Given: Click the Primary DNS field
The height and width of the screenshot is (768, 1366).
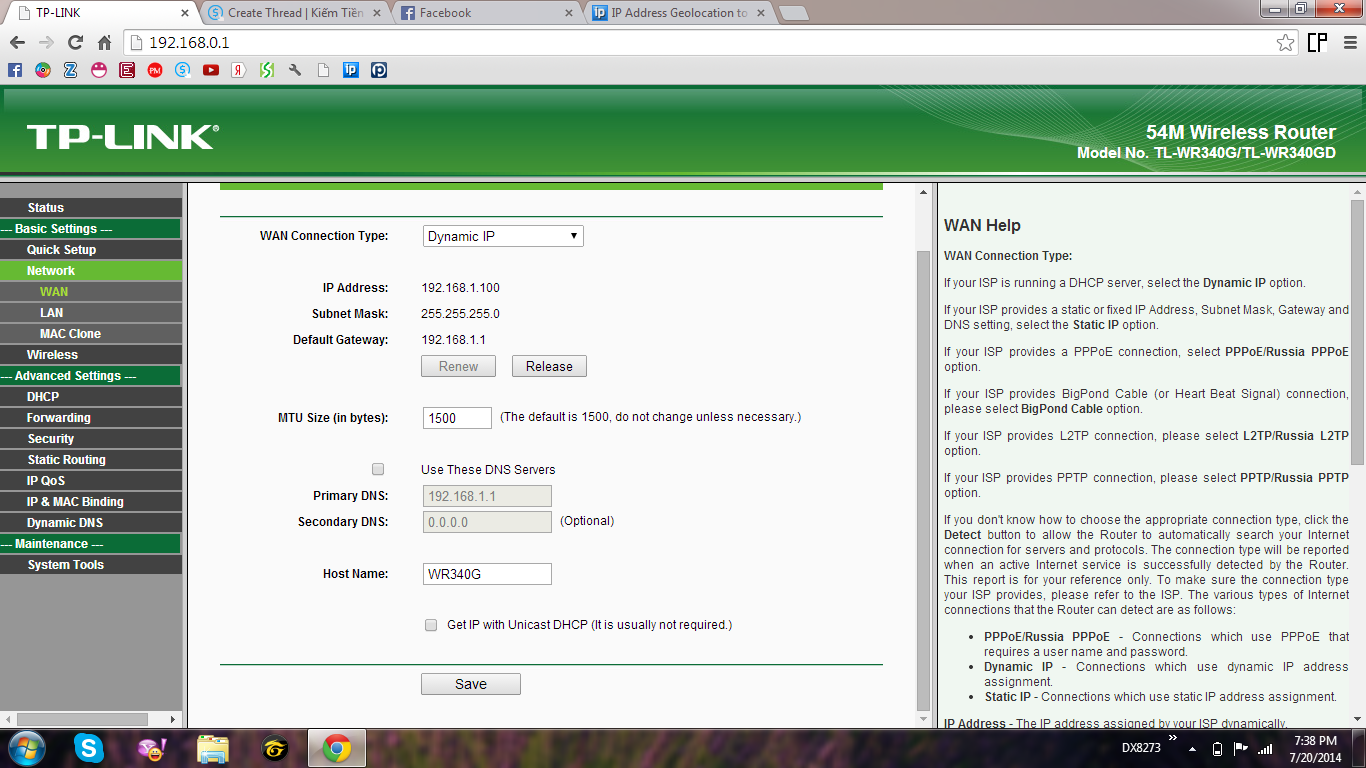Looking at the screenshot, I should tap(487, 496).
